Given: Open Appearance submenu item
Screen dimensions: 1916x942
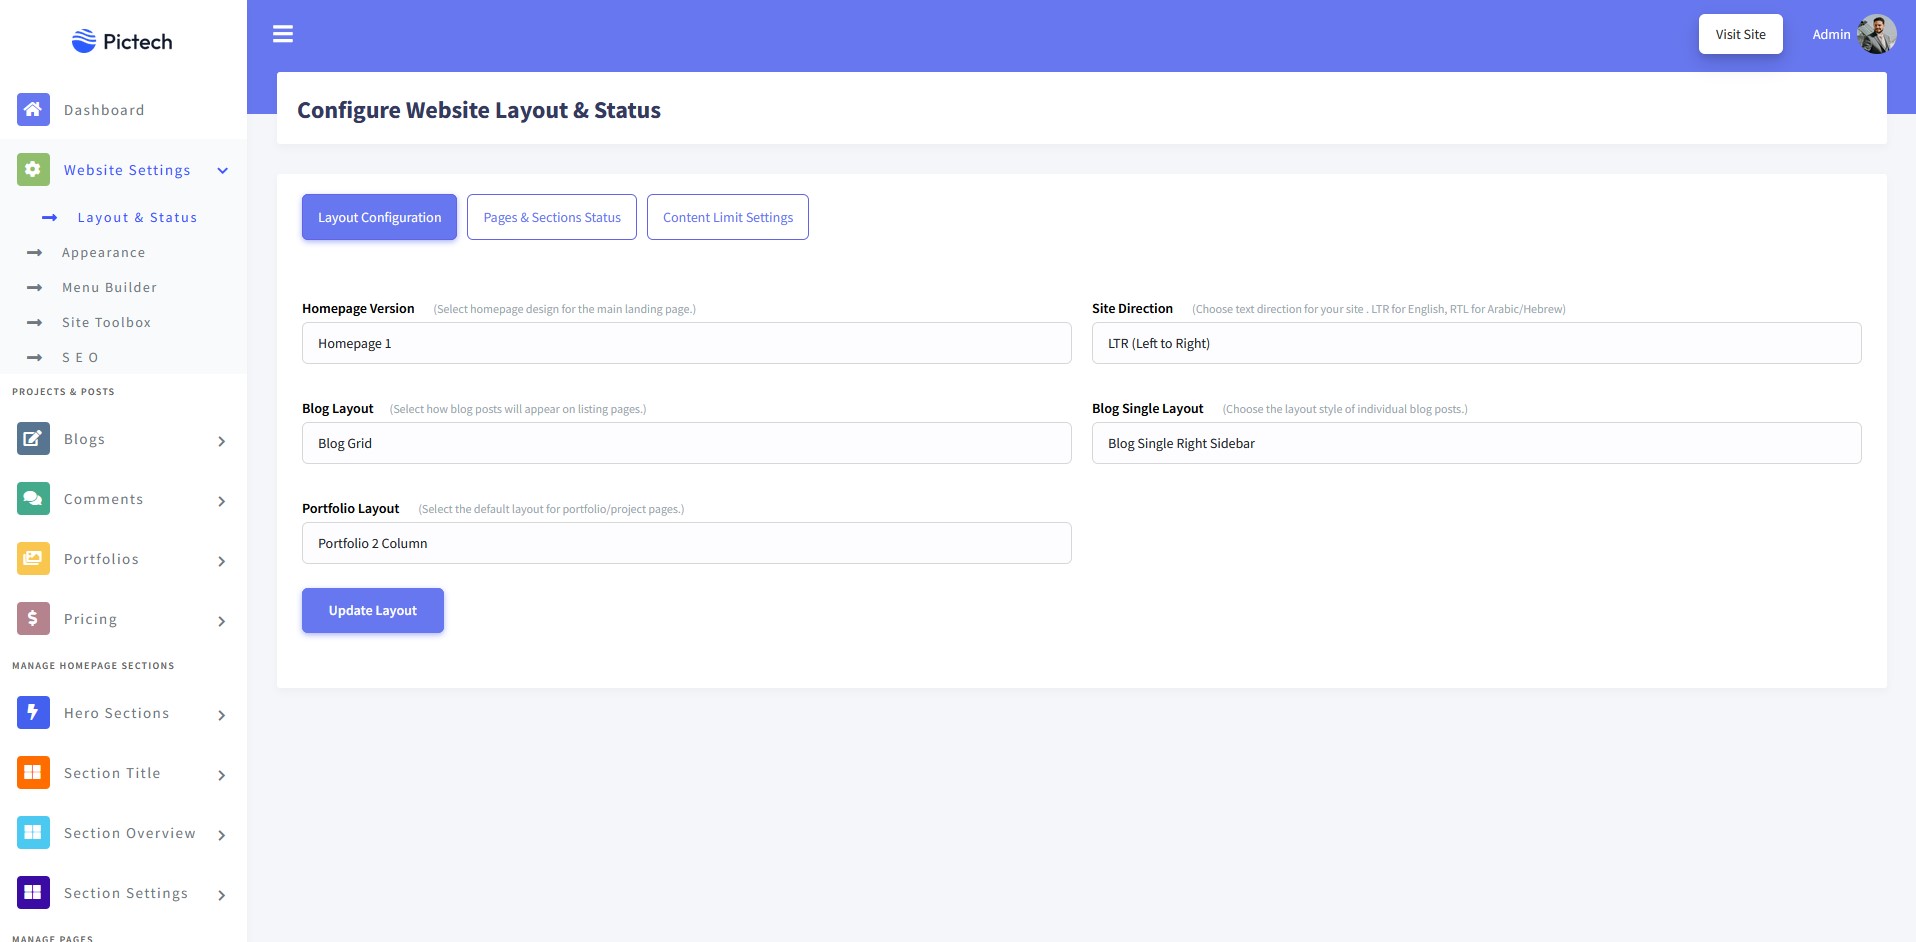Looking at the screenshot, I should click(x=104, y=252).
